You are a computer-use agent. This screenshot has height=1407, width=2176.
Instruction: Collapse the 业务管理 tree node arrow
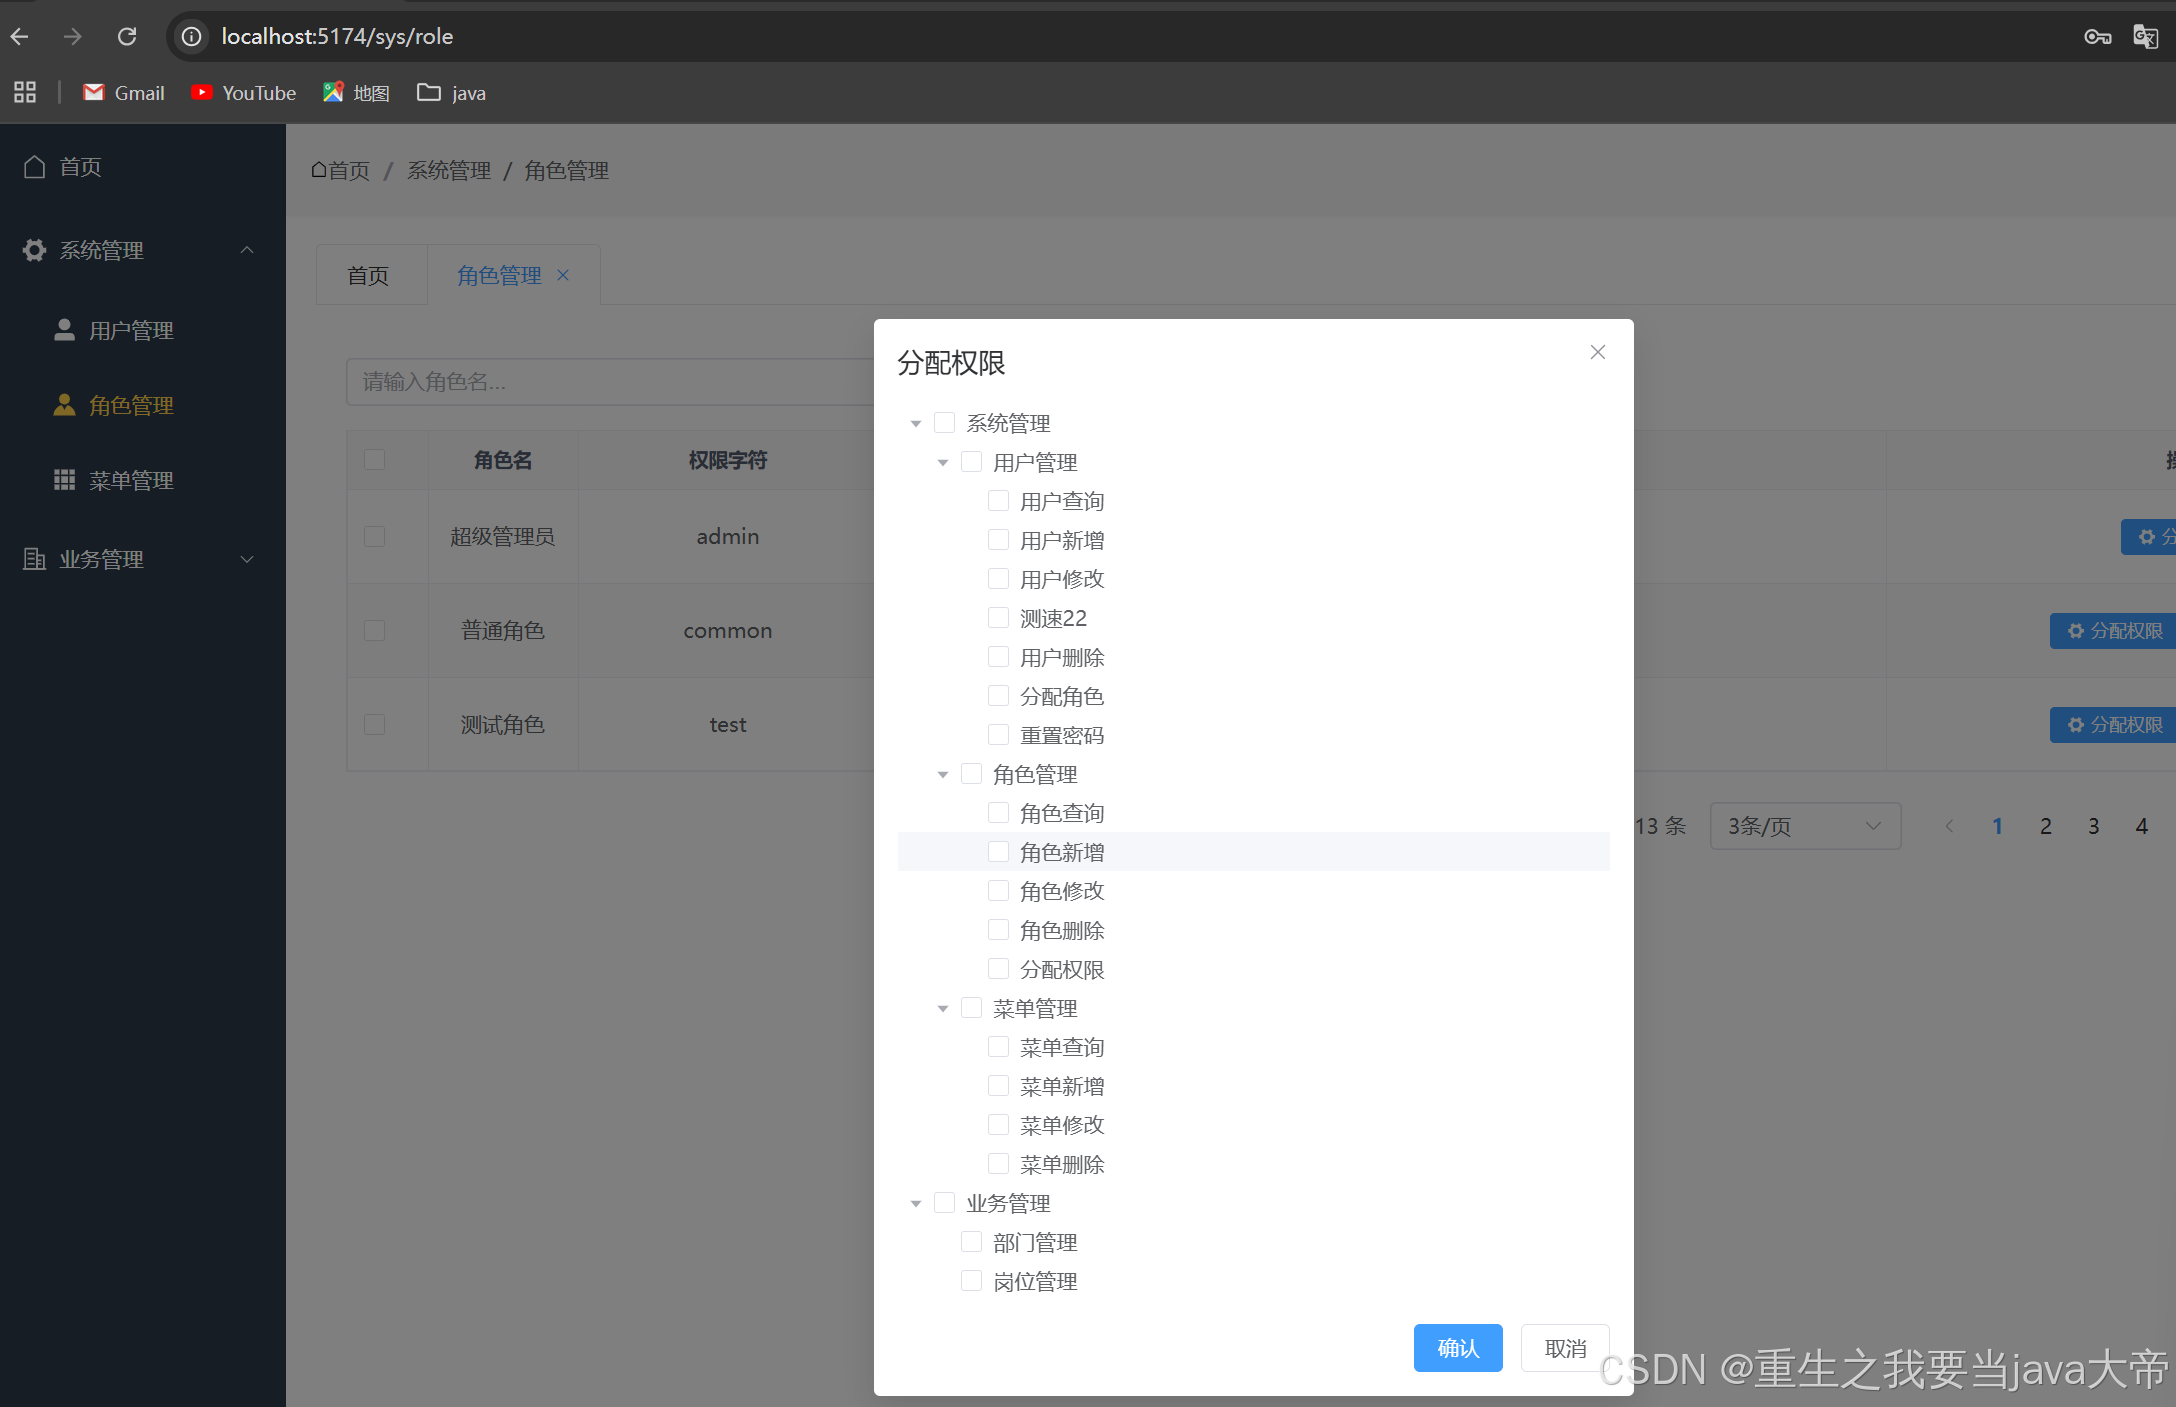915,1204
